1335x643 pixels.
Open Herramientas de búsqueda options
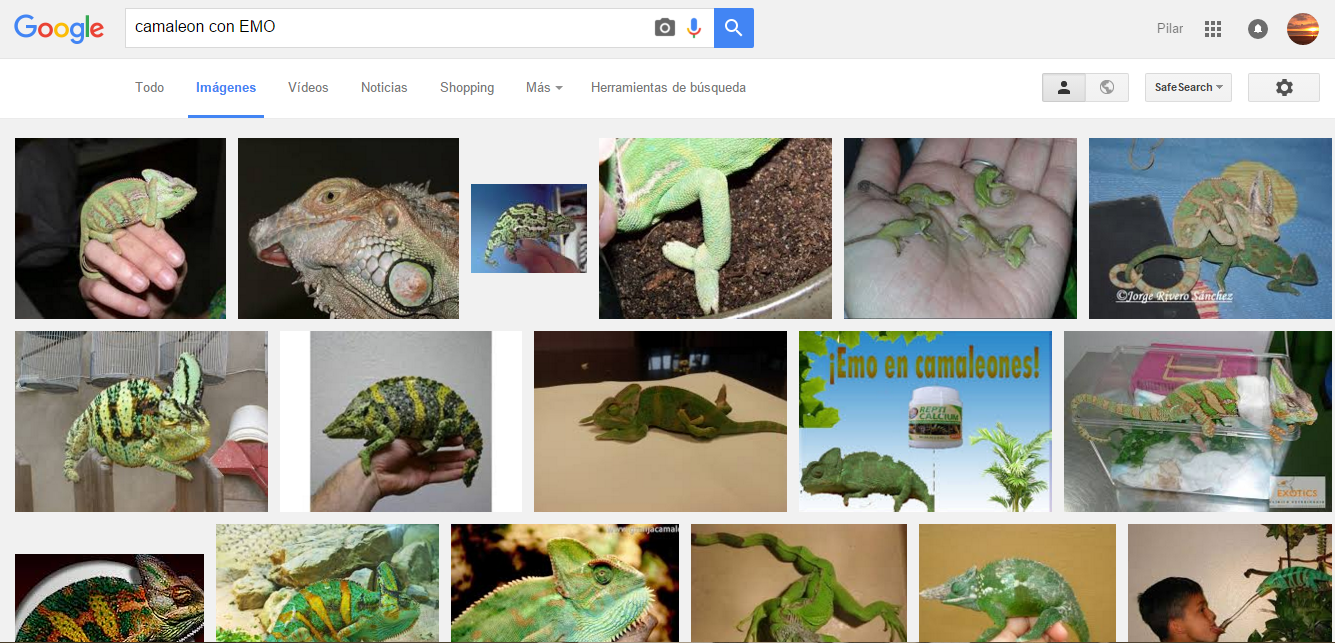tap(668, 88)
